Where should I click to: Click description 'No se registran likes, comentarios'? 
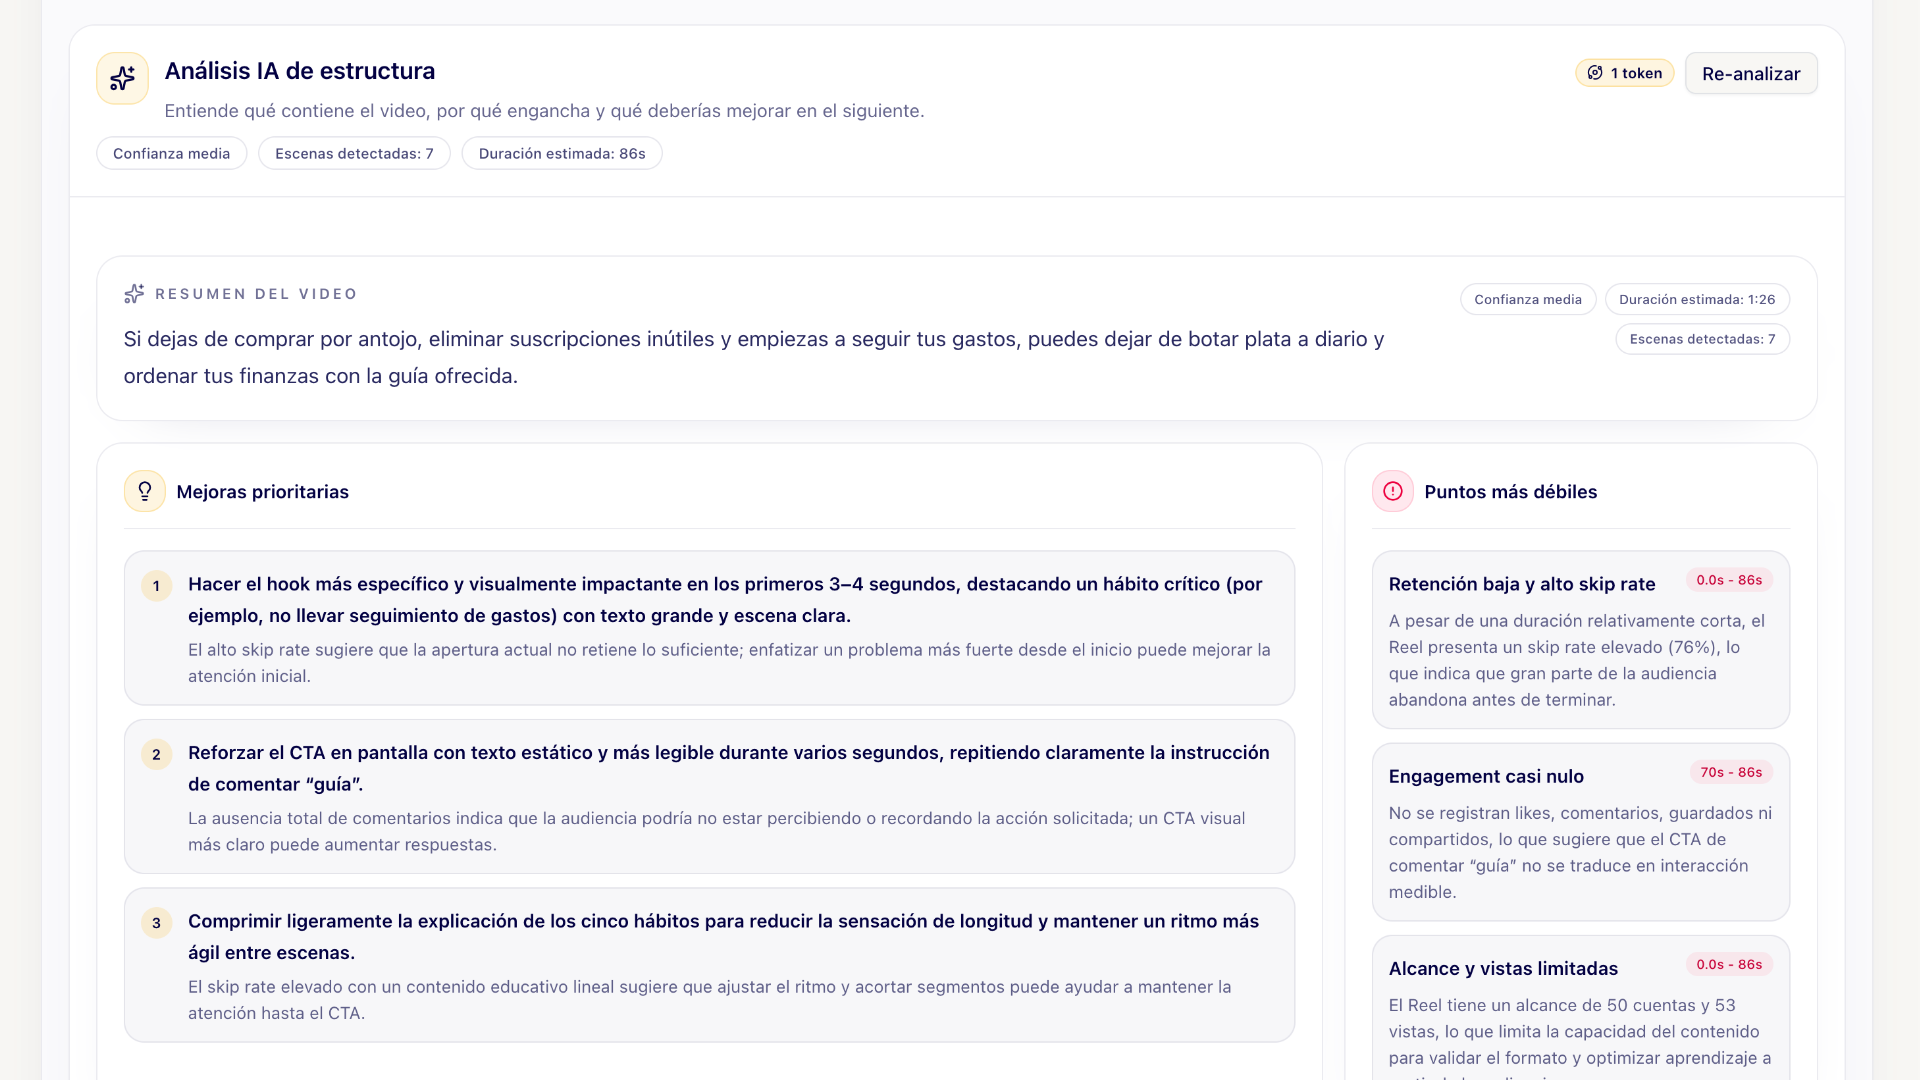pos(1580,852)
